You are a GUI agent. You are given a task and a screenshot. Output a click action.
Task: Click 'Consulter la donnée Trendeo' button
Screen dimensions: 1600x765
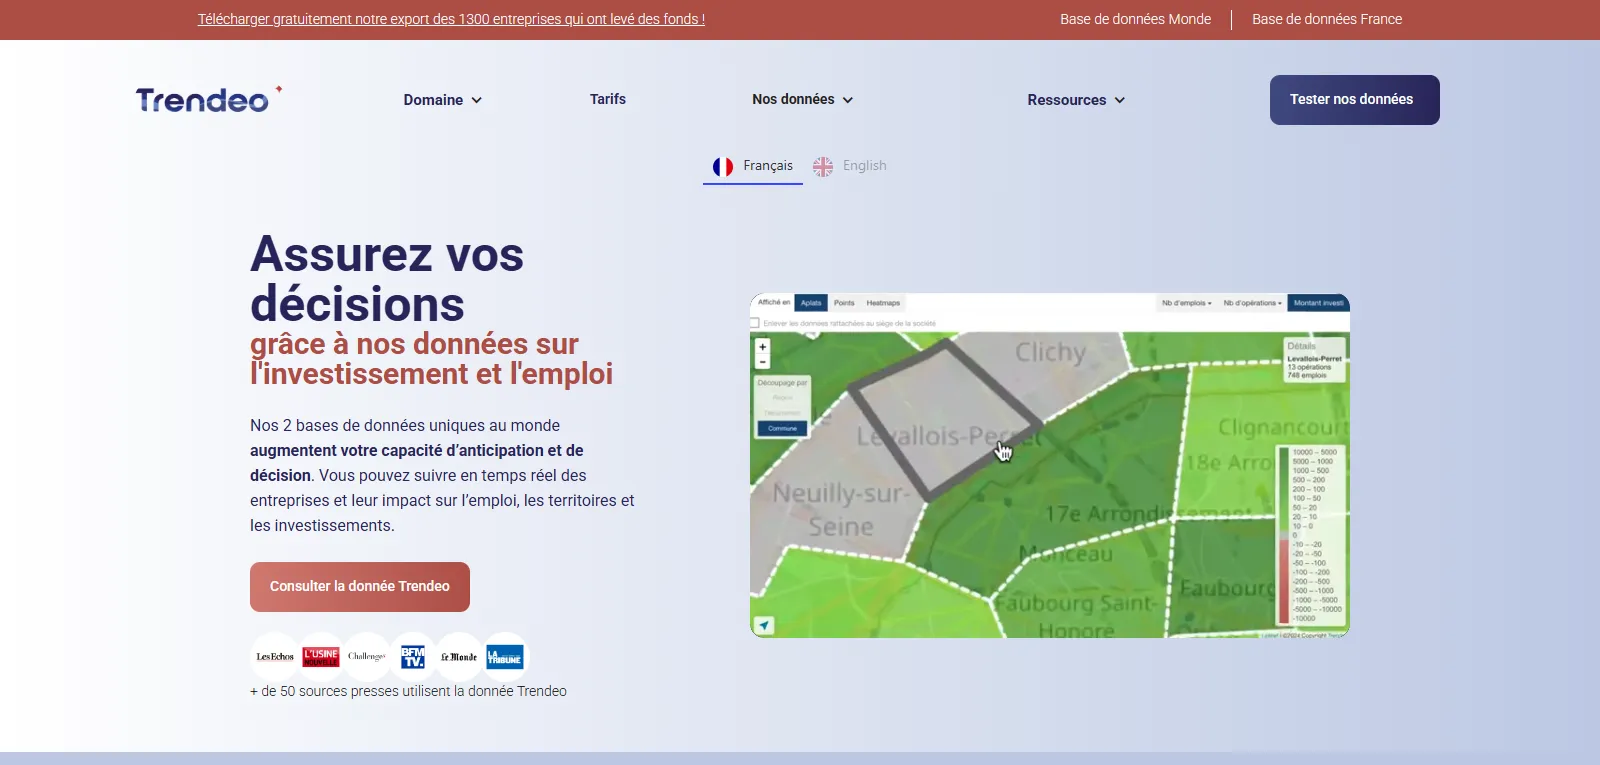pyautogui.click(x=360, y=587)
